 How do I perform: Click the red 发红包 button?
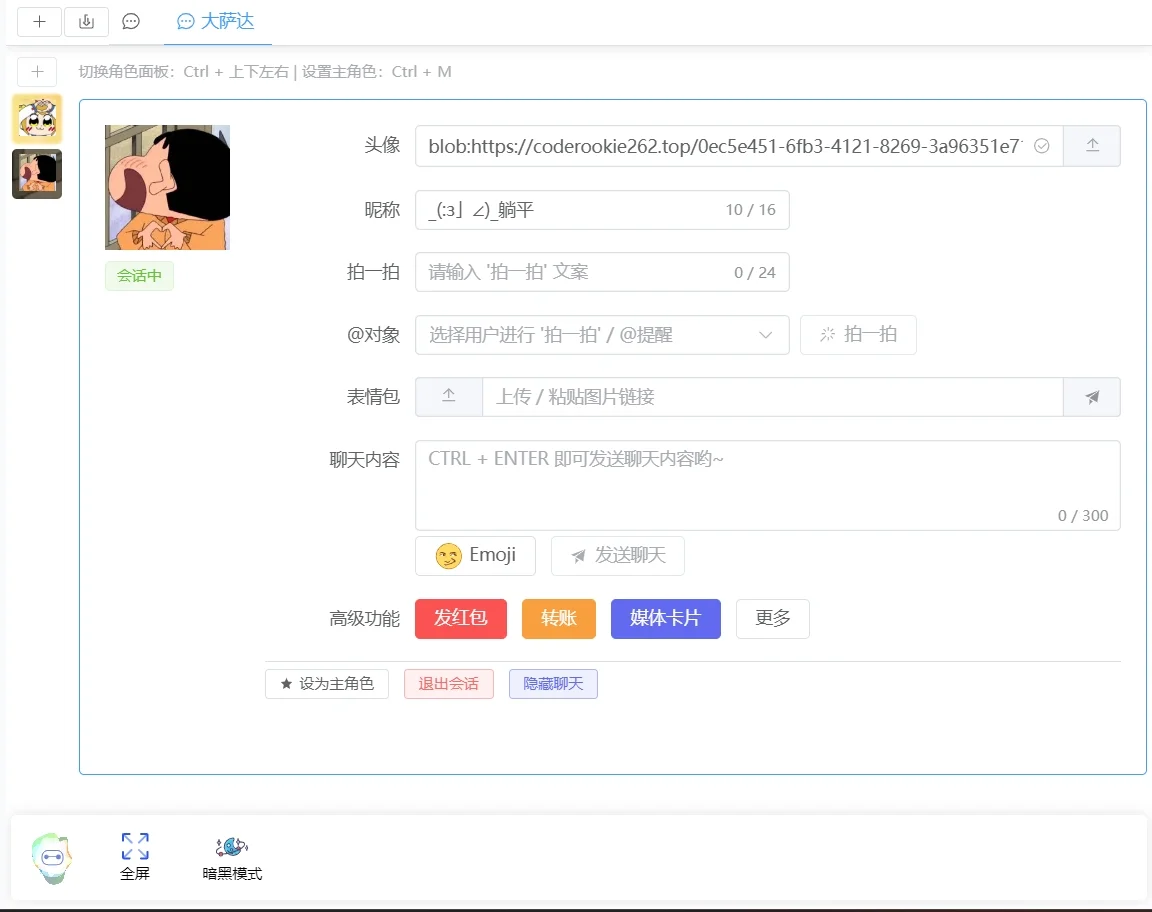461,618
